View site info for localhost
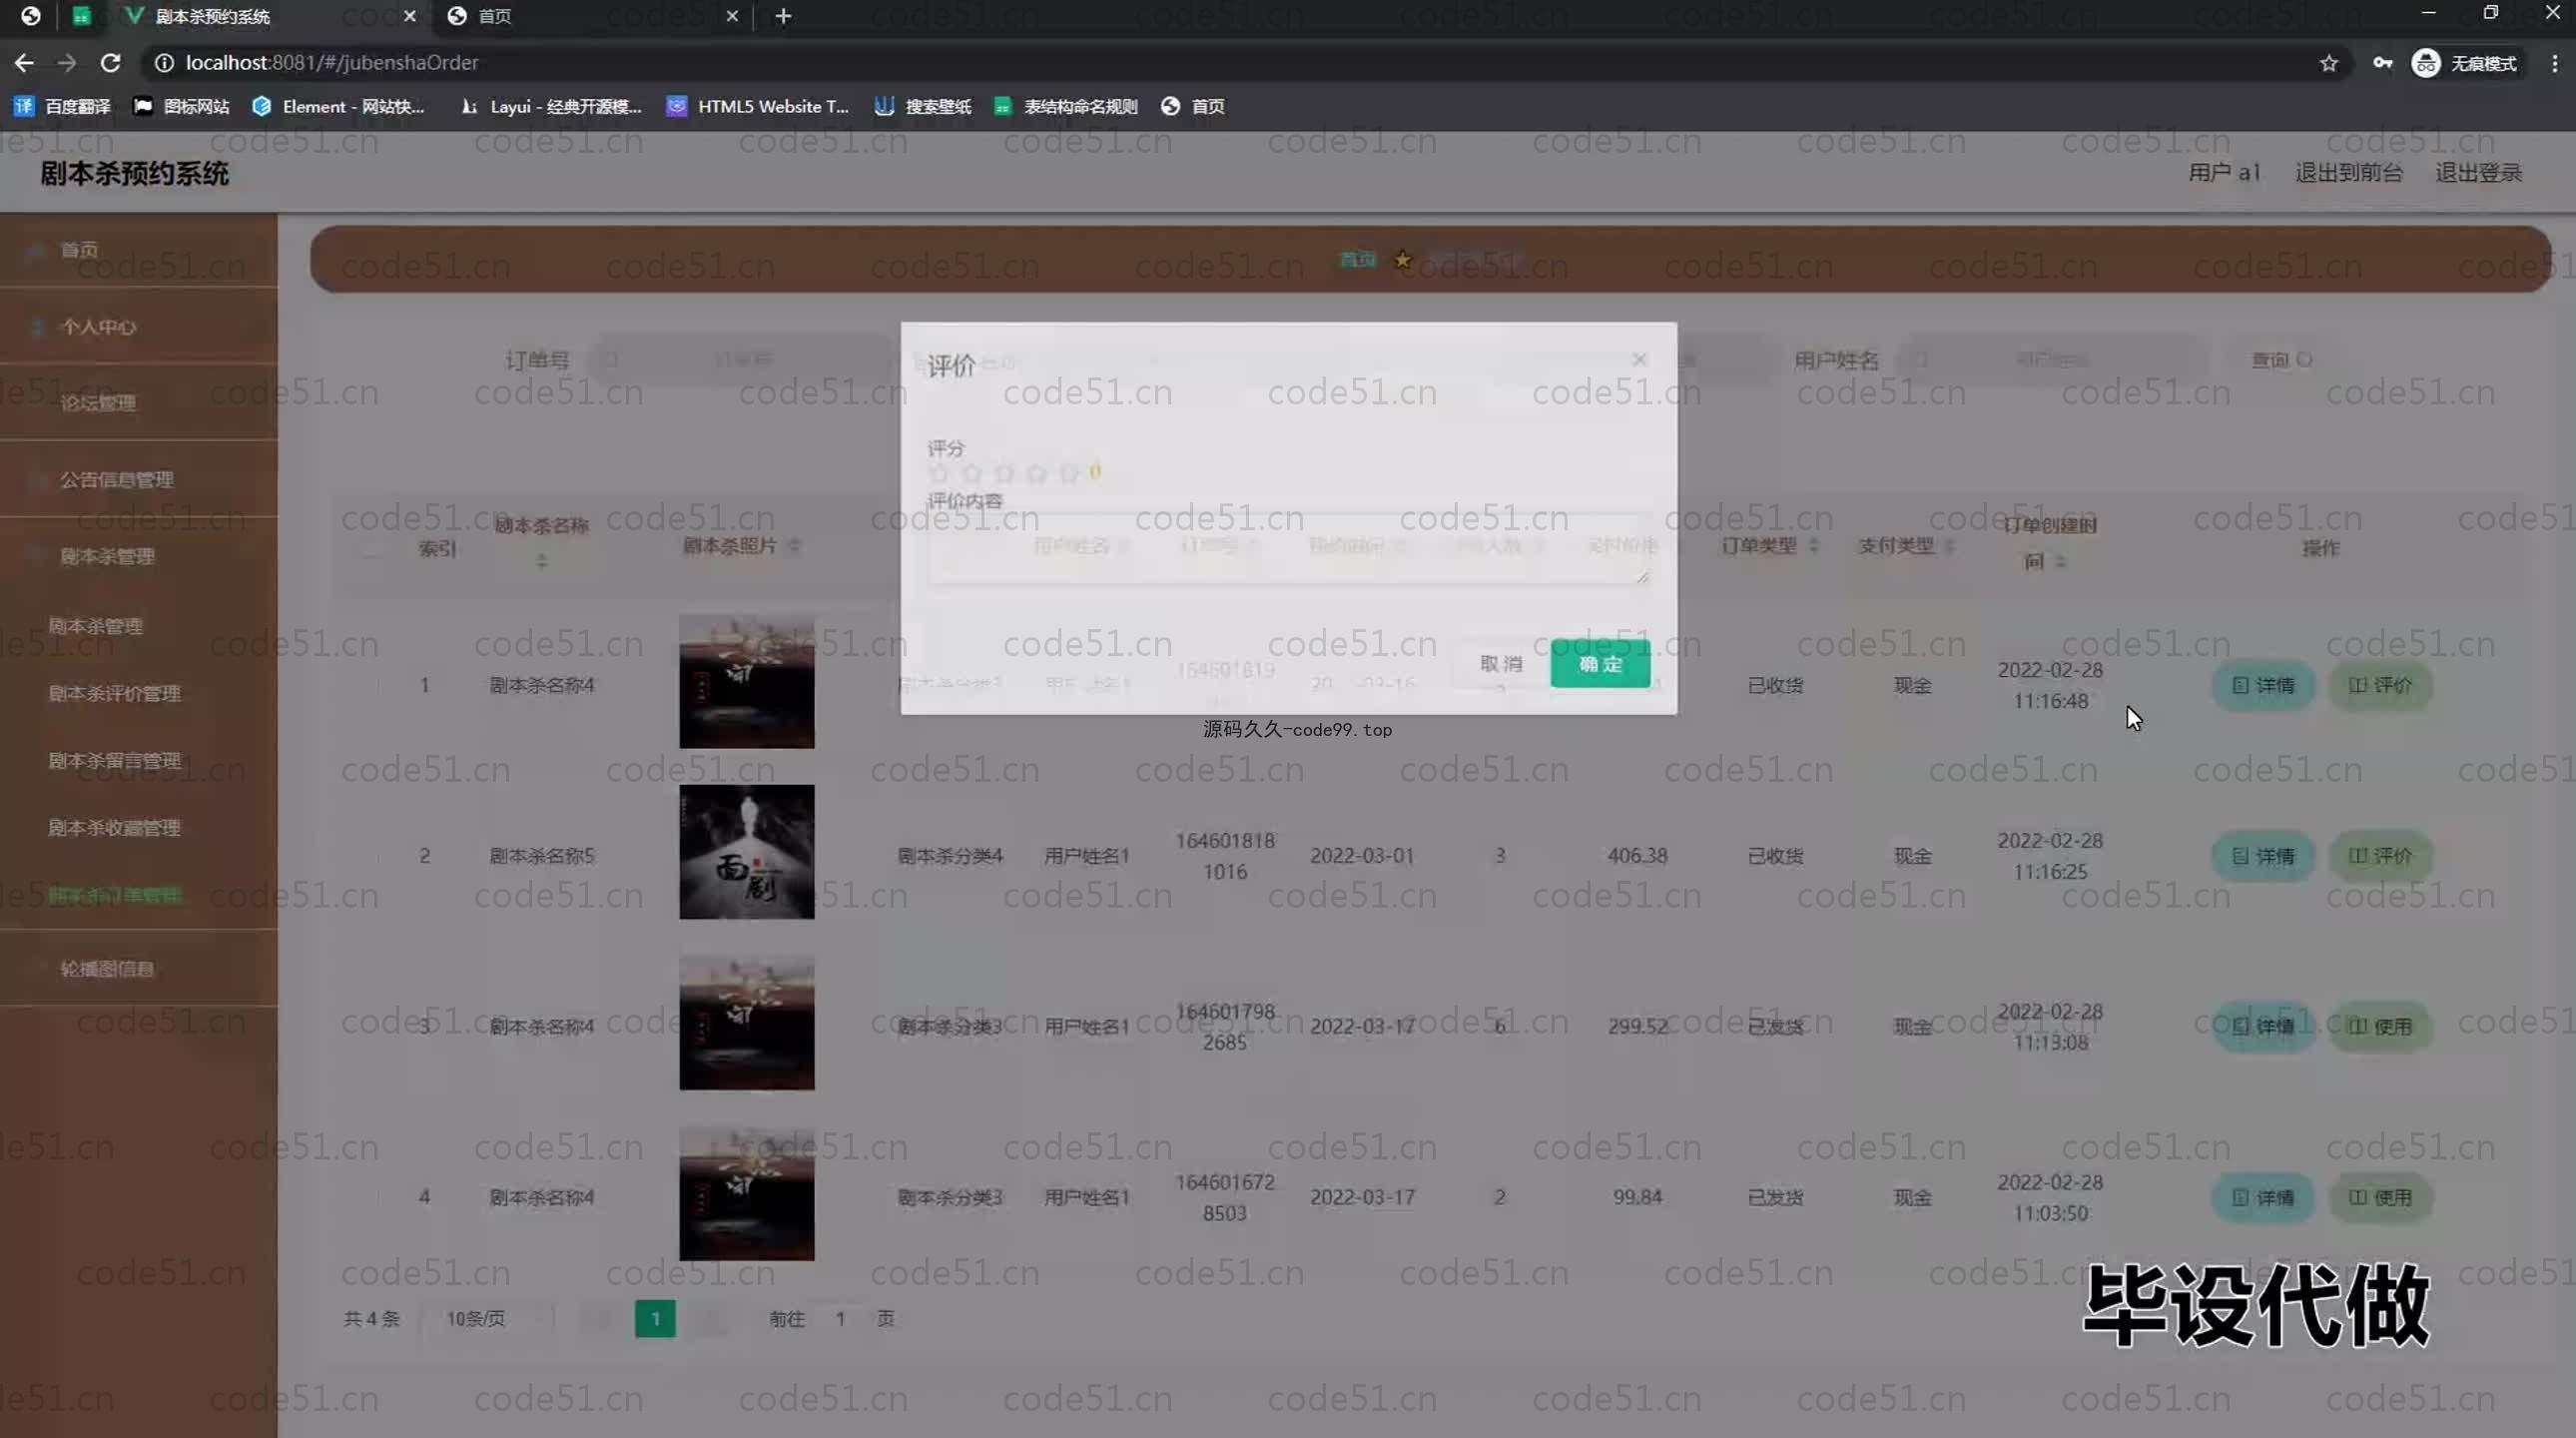 [164, 63]
